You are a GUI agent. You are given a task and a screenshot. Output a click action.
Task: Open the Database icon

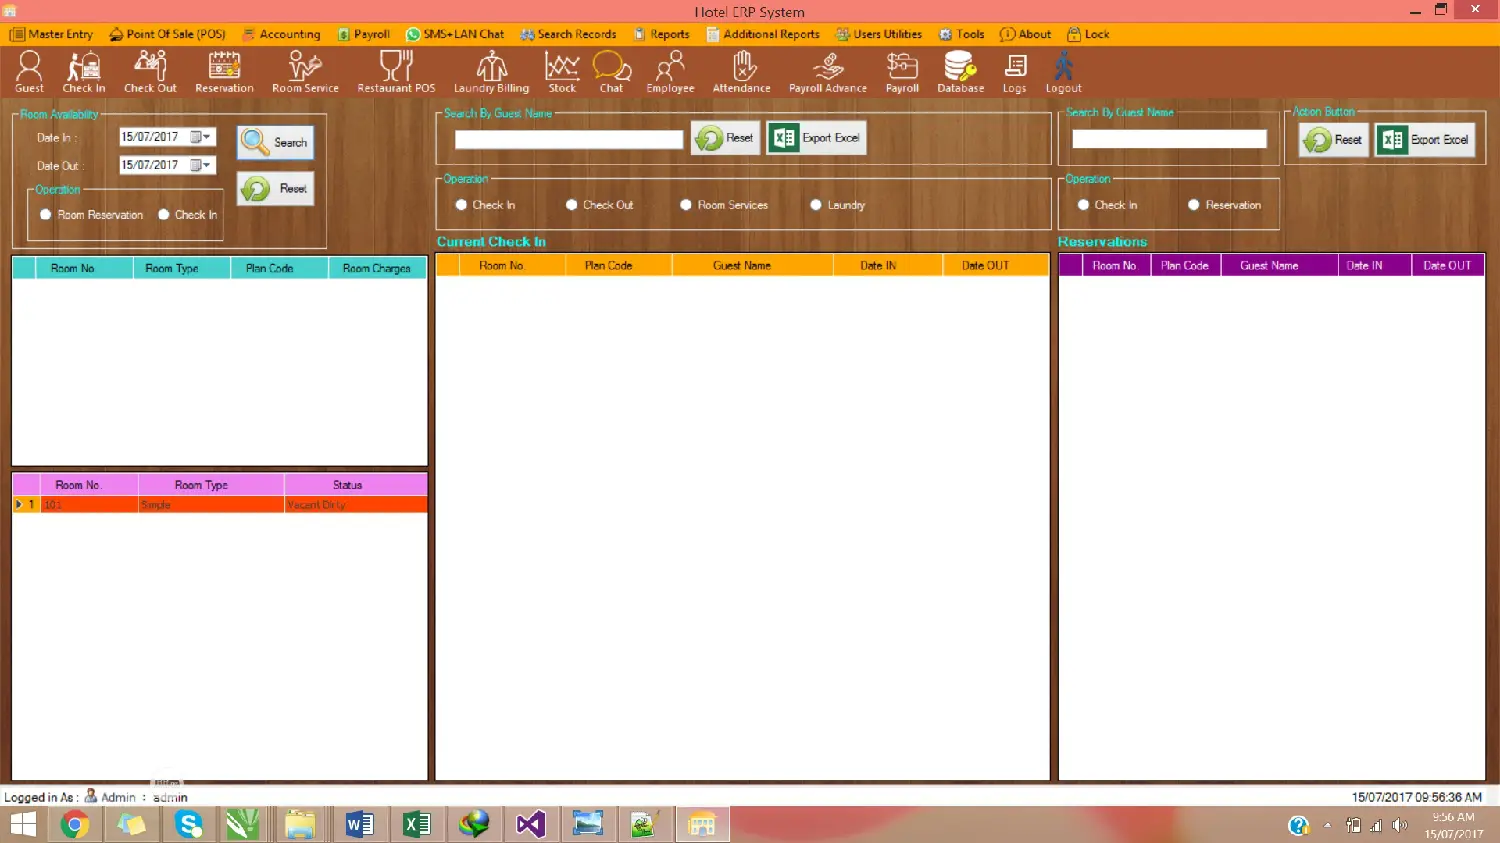[960, 72]
